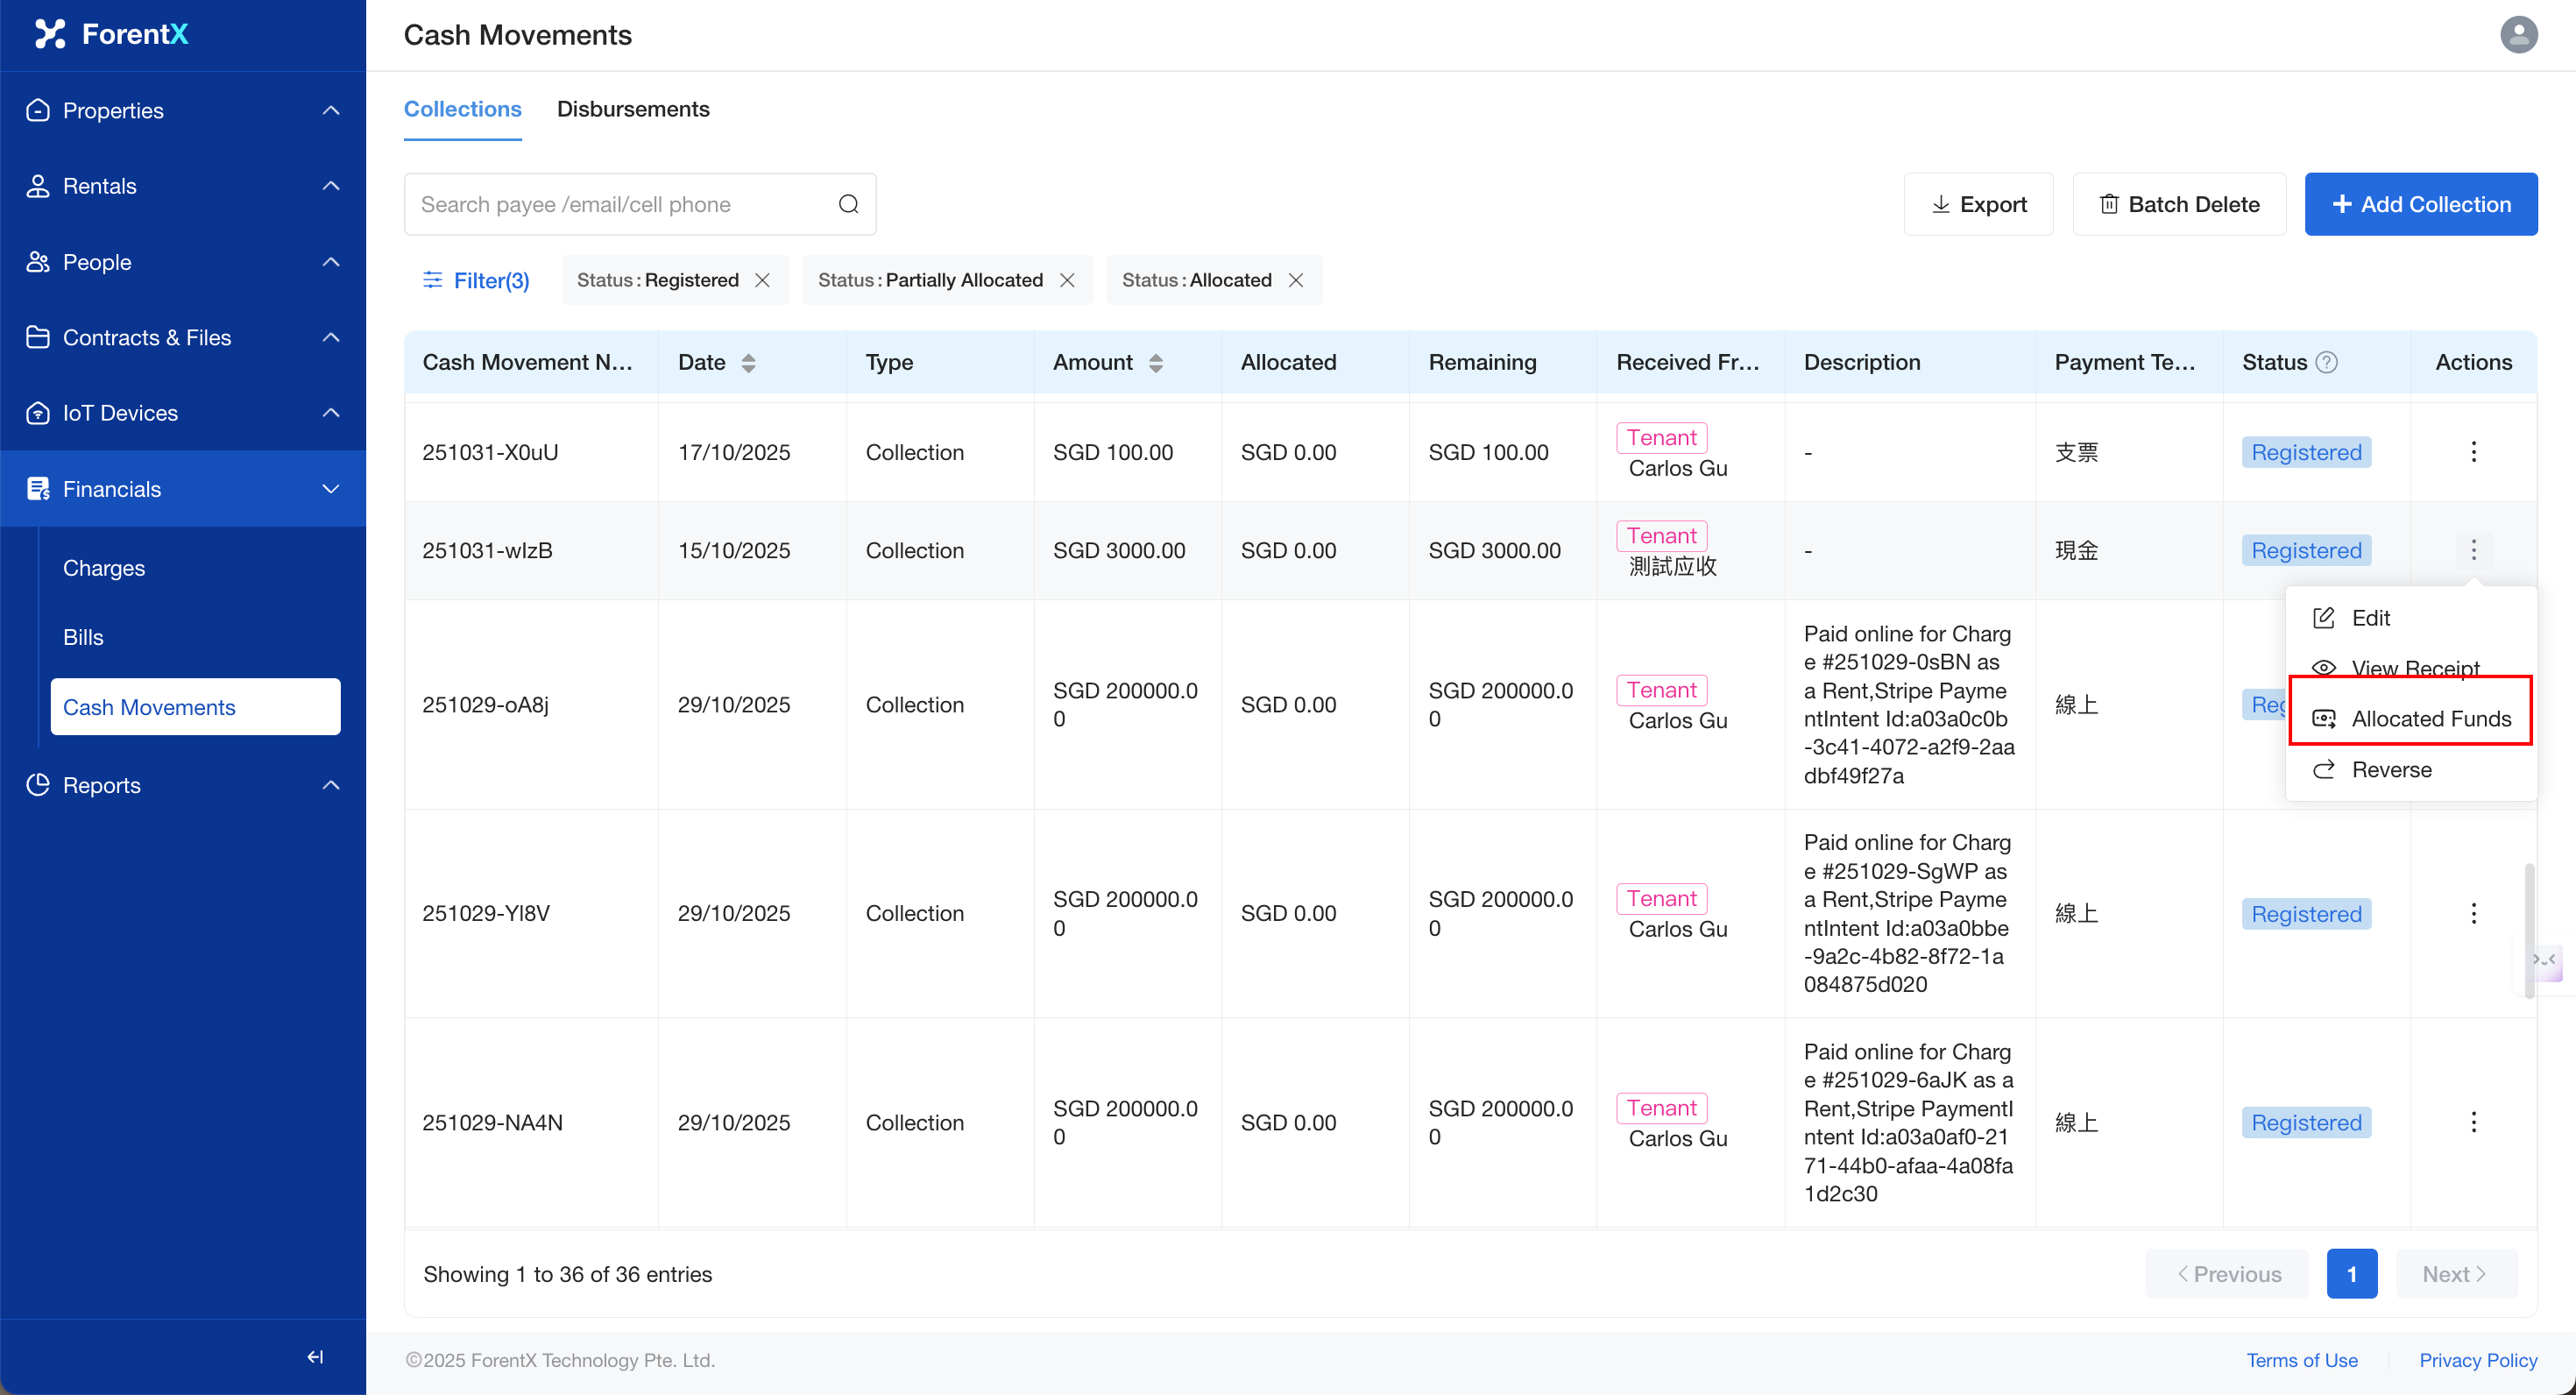Focus the payee search input field
2576x1395 pixels.
click(x=620, y=204)
